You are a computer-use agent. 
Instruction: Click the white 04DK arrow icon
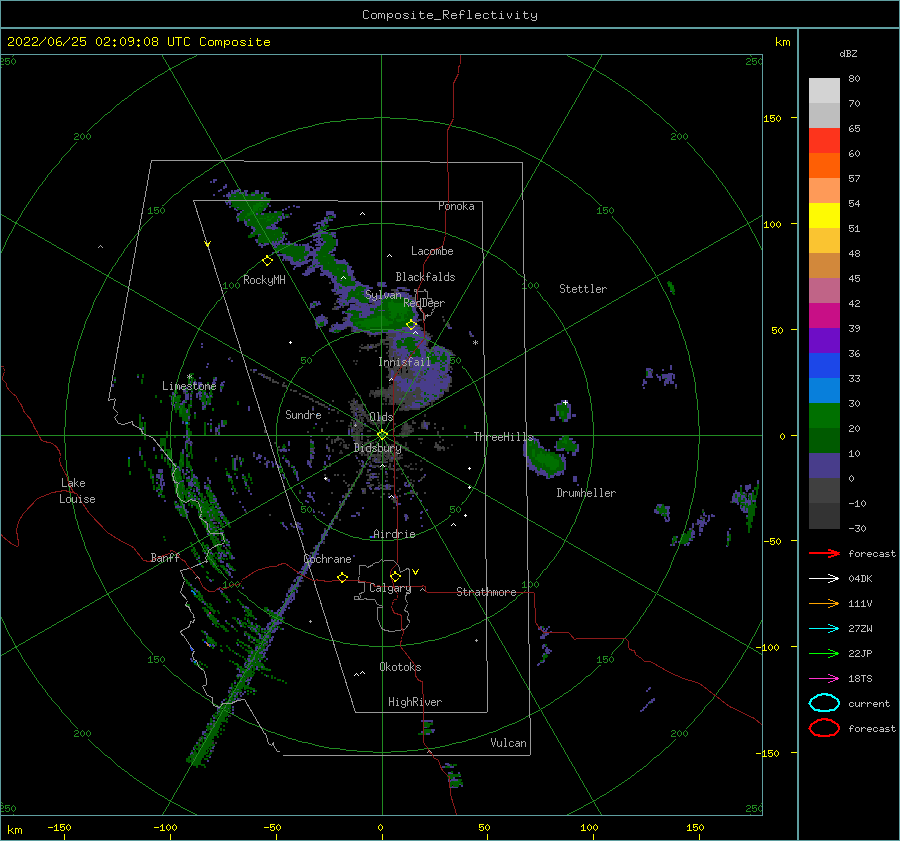(x=824, y=579)
